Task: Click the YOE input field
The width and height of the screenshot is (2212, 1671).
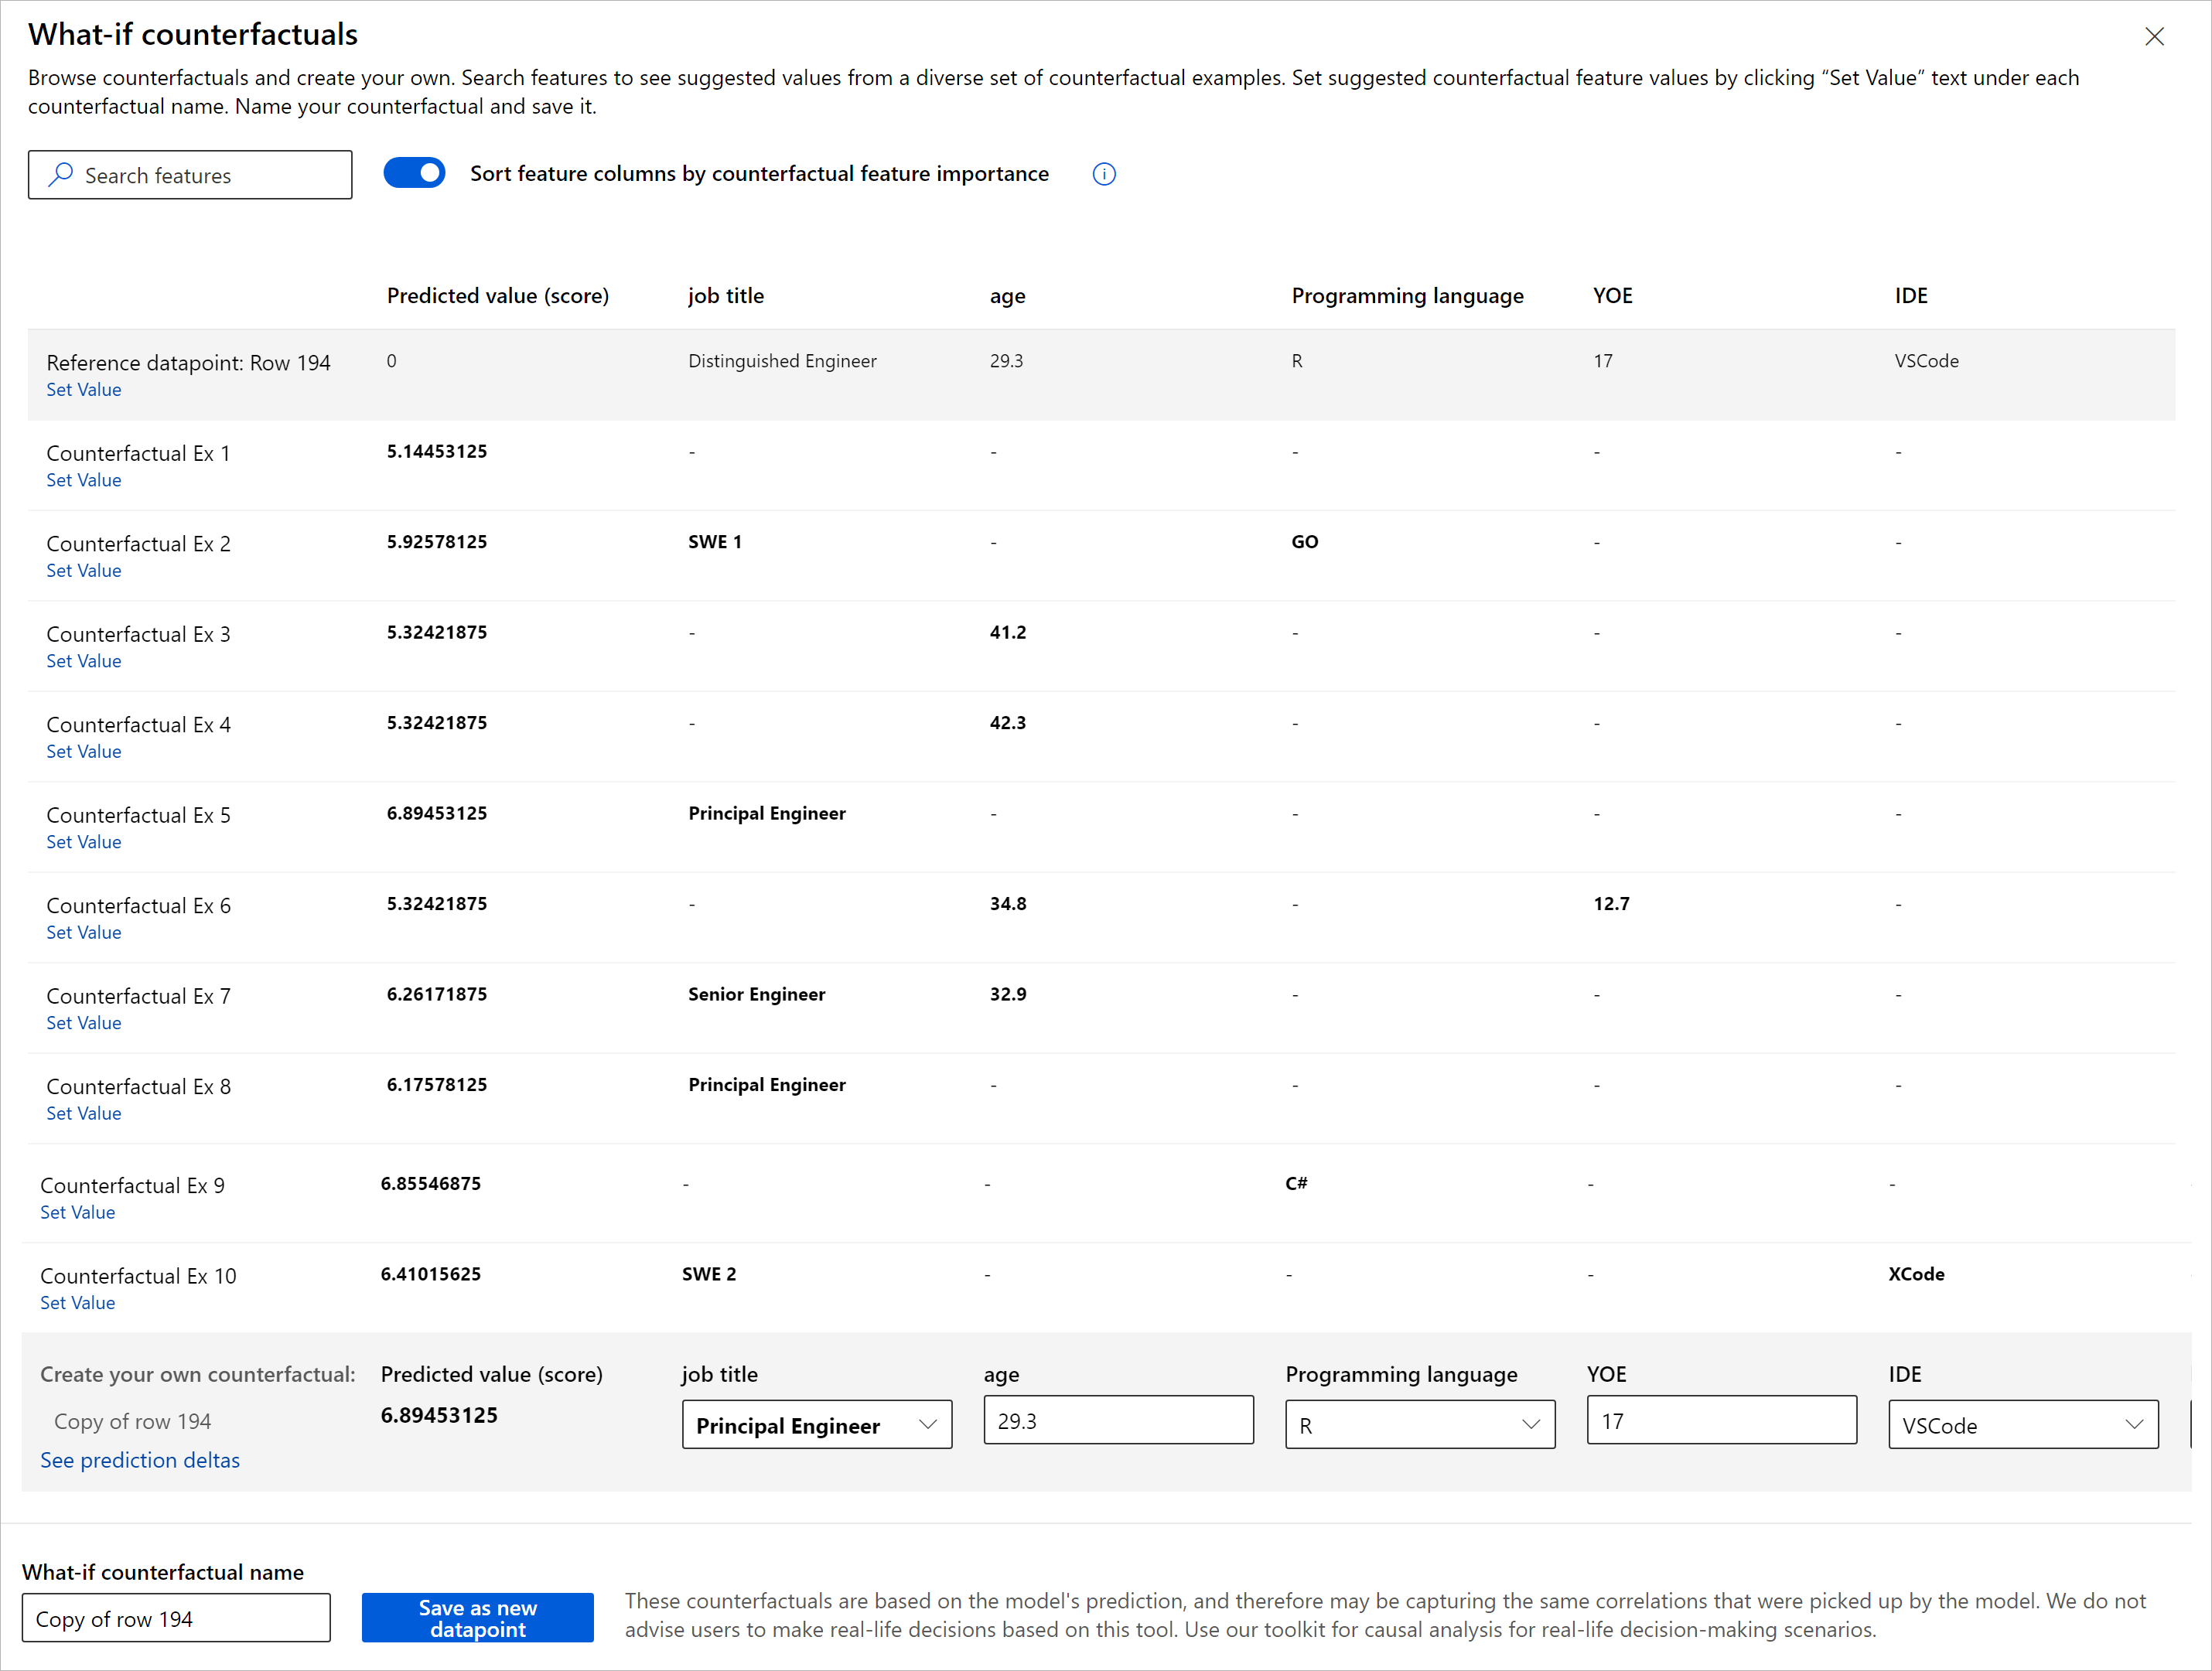Action: tap(1721, 1421)
